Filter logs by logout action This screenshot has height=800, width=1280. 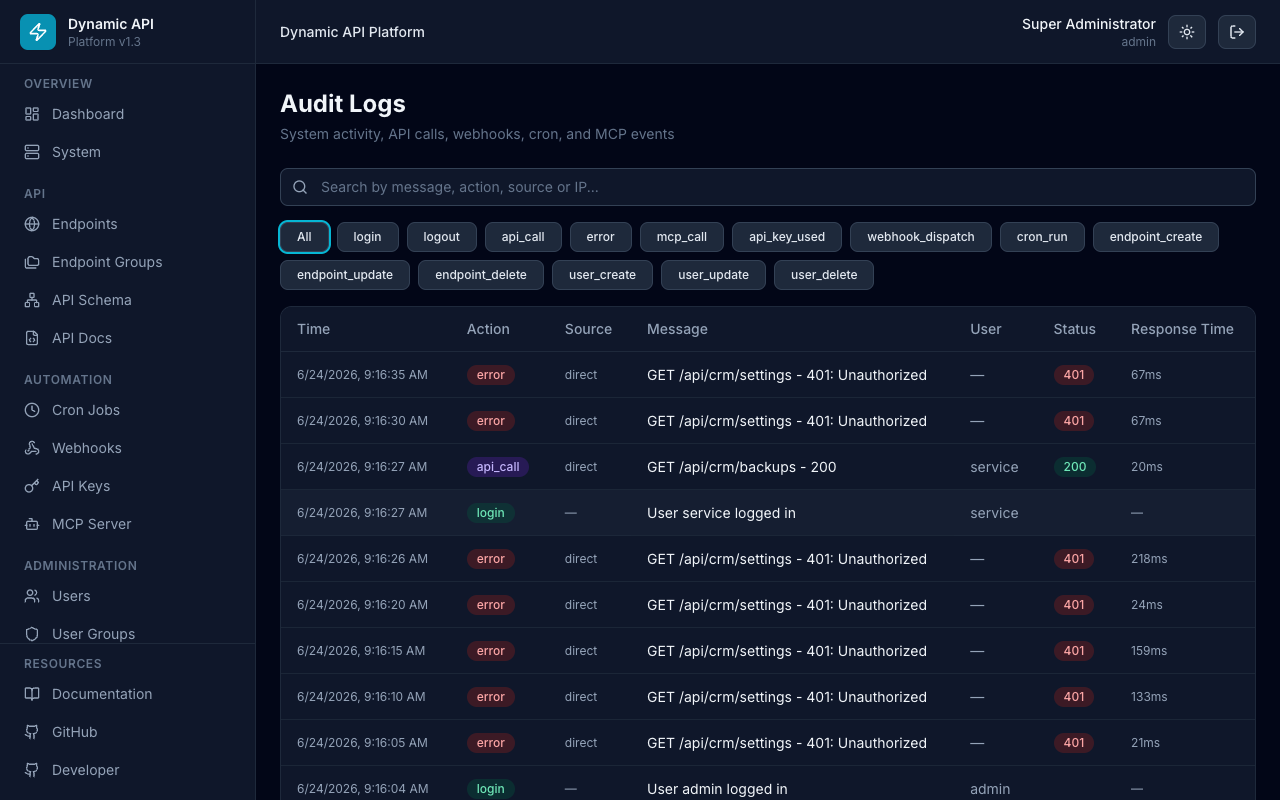click(441, 237)
